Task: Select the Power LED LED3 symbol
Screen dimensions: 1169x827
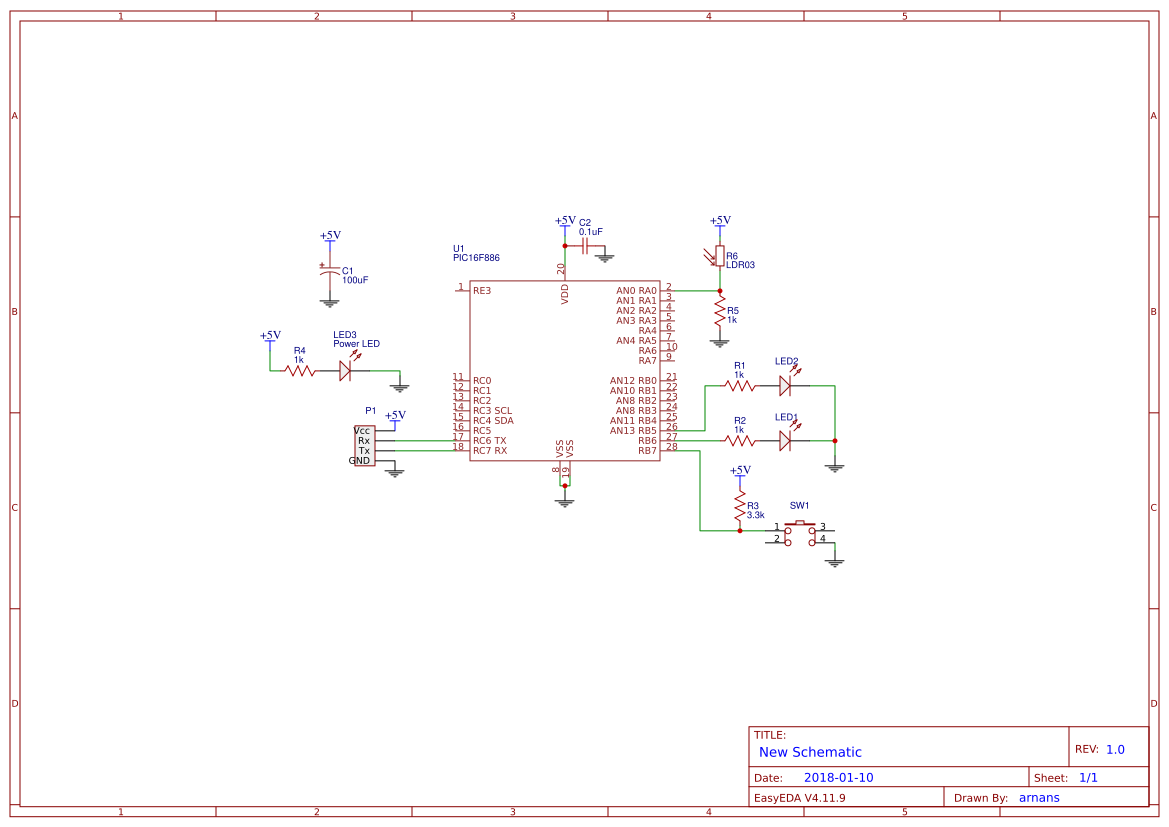Action: click(x=347, y=368)
